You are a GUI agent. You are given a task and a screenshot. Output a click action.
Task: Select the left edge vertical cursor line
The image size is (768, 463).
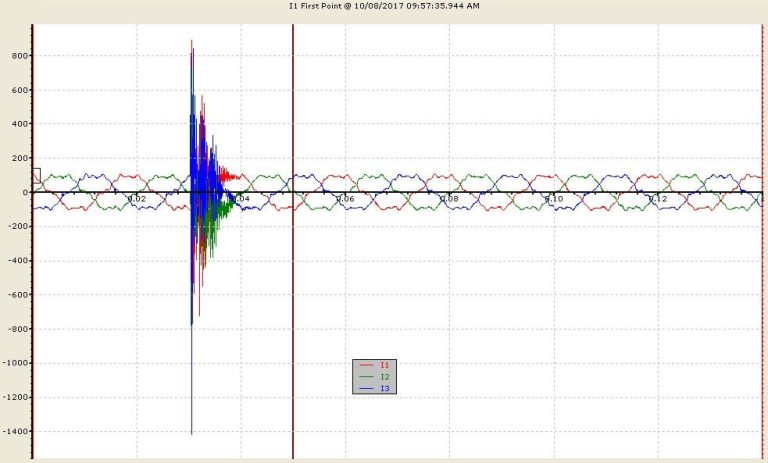(32, 241)
